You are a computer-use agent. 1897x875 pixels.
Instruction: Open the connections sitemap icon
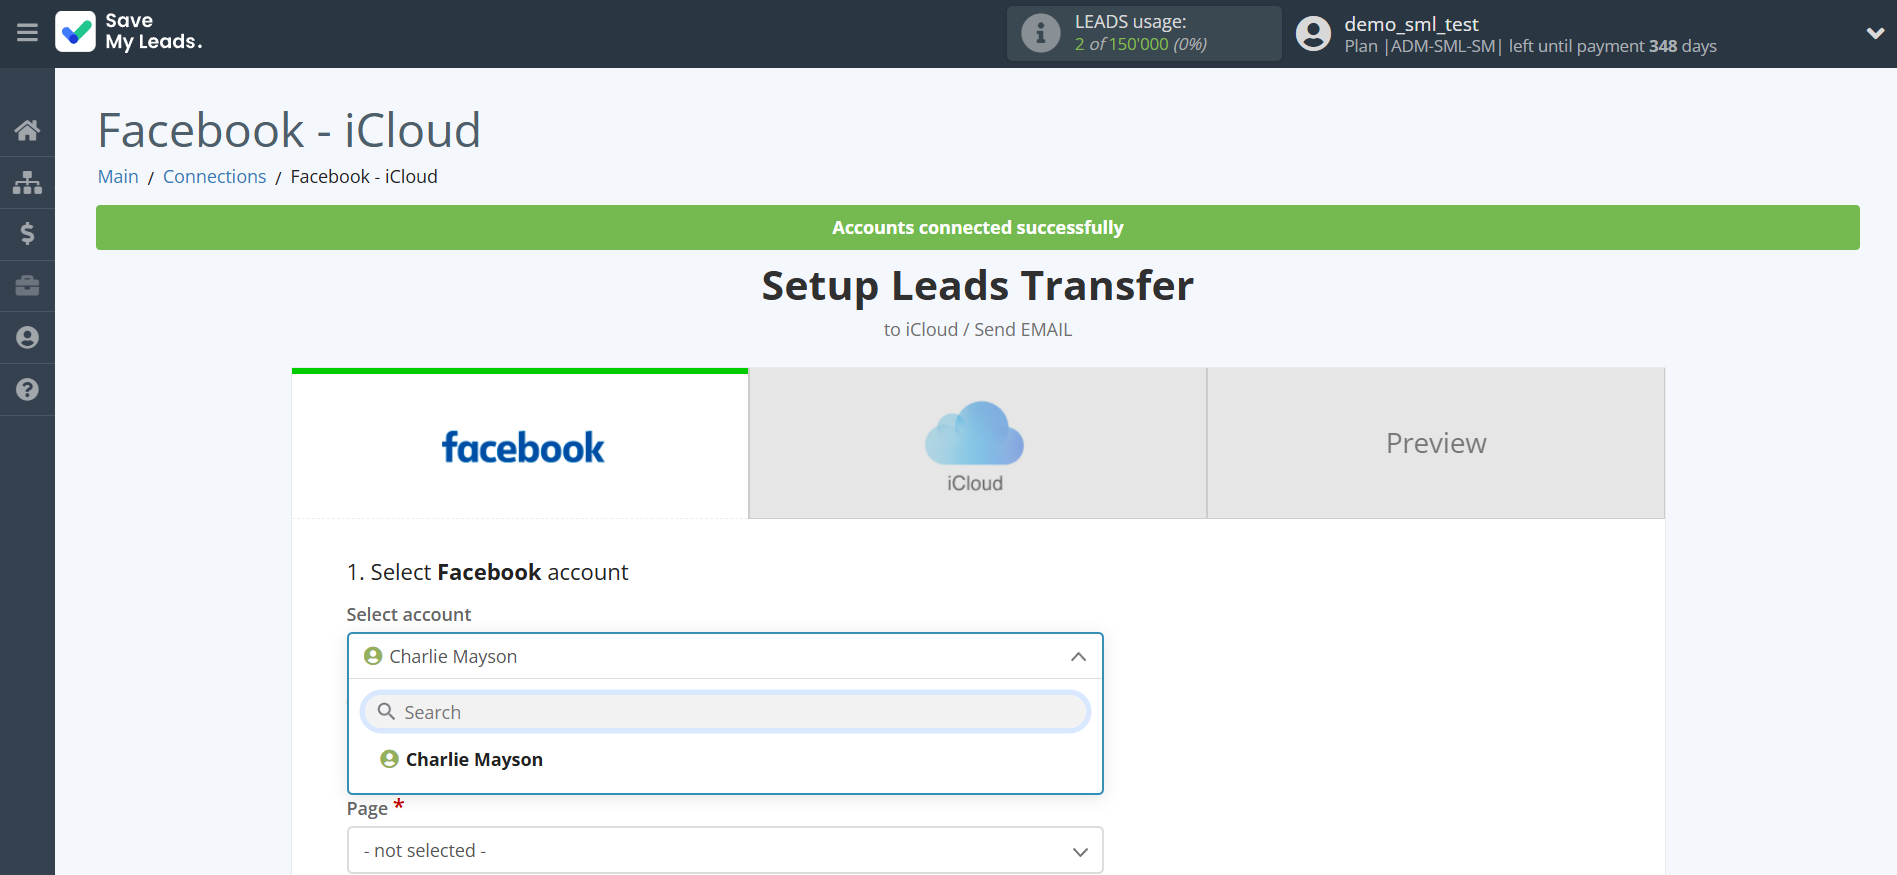point(27,182)
